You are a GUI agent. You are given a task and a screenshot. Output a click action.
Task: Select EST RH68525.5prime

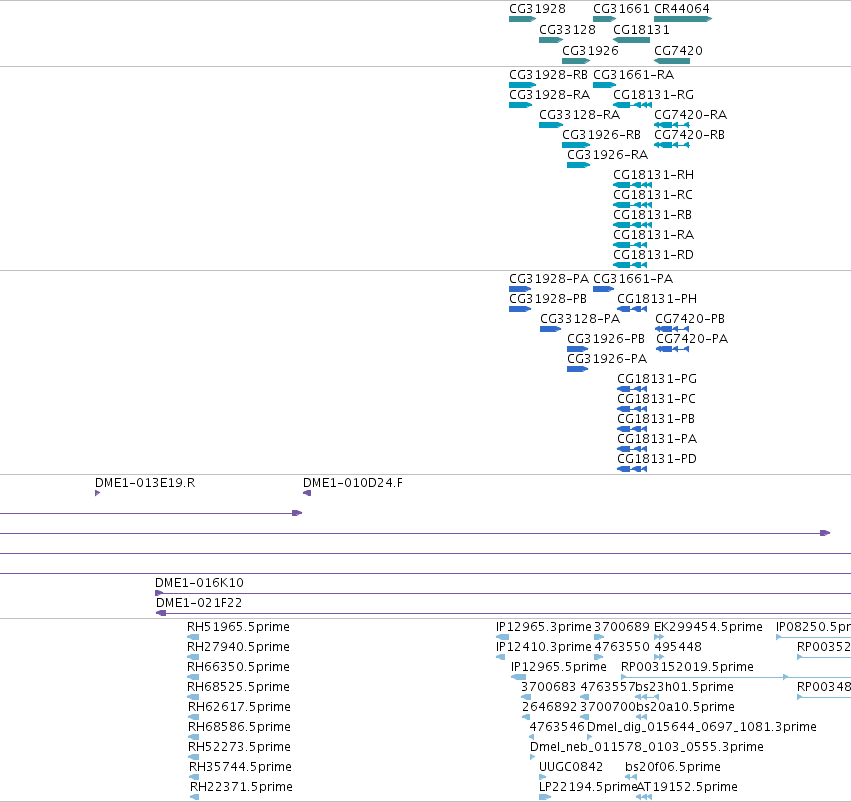pos(193,698)
